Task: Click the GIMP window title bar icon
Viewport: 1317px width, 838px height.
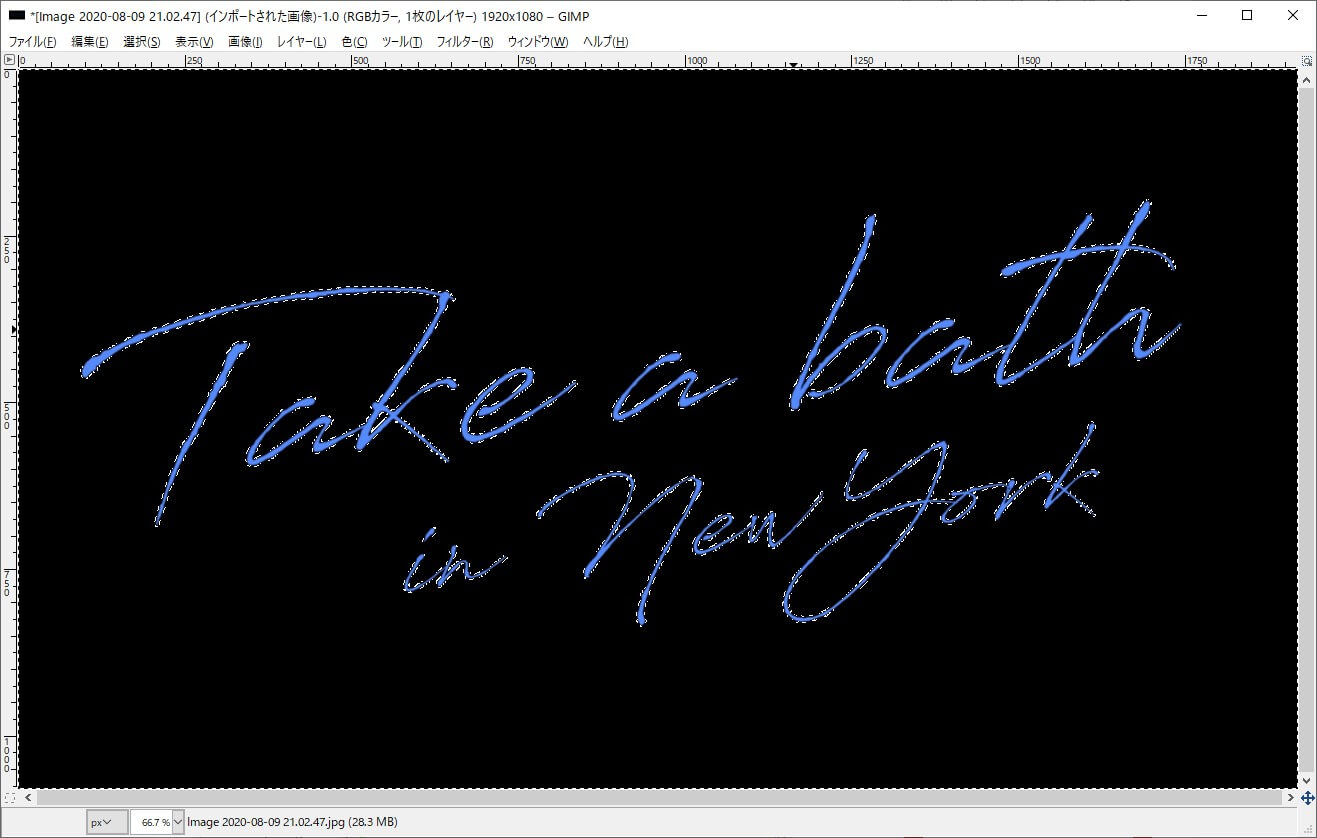Action: point(16,15)
